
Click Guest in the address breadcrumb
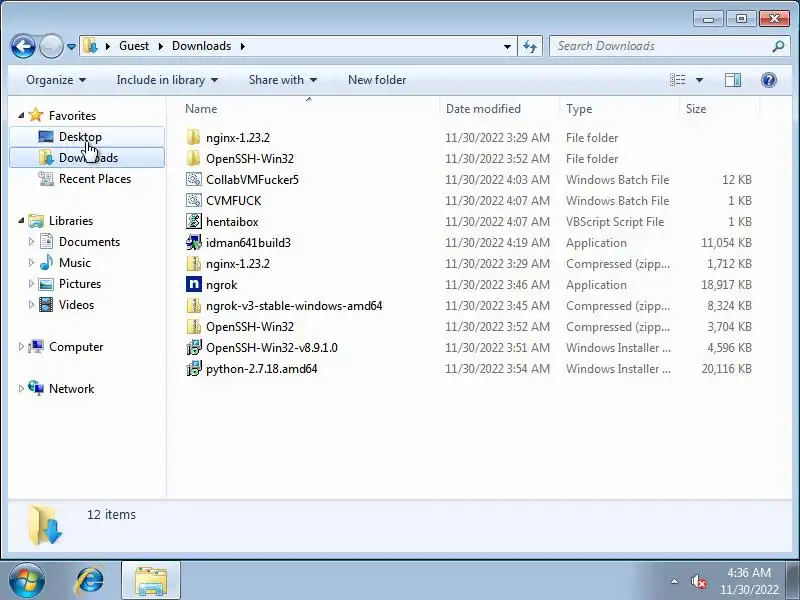134,46
